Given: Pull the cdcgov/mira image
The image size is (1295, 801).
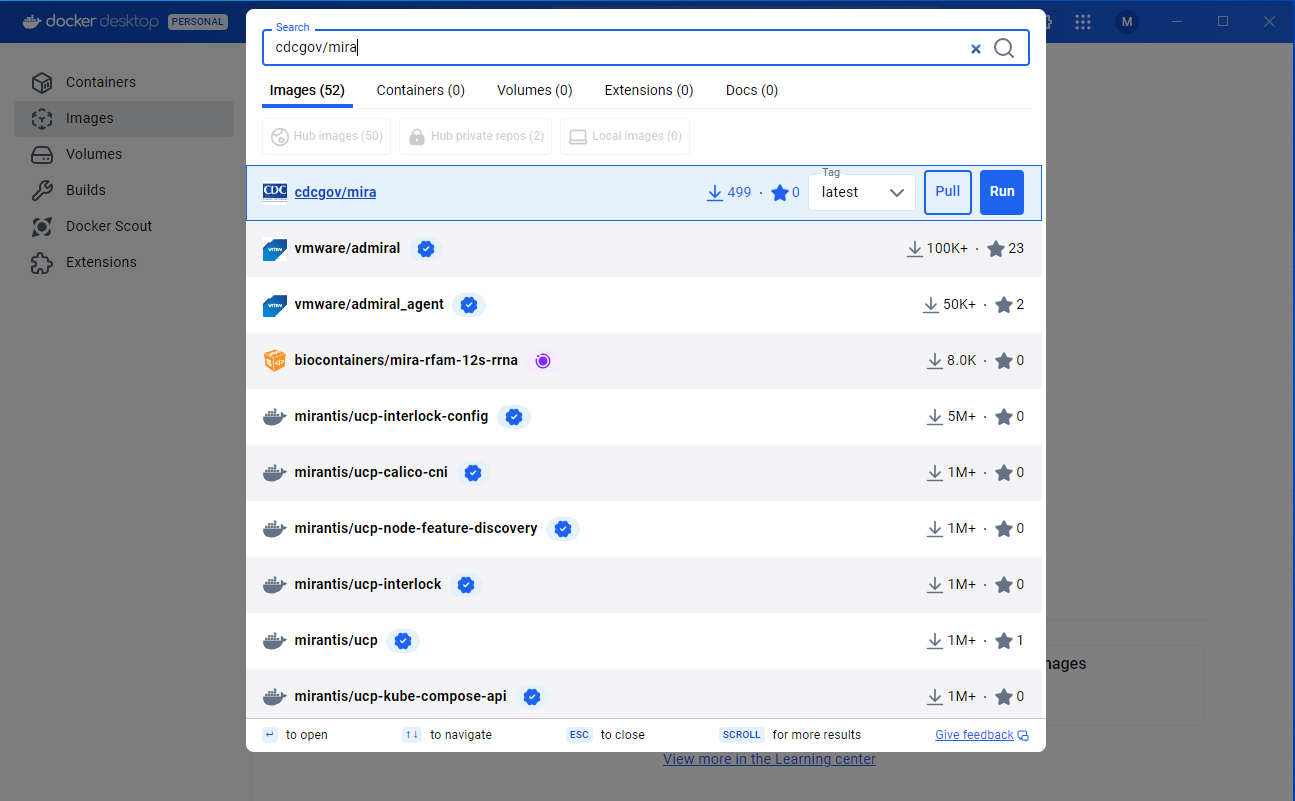Looking at the screenshot, I should (948, 192).
